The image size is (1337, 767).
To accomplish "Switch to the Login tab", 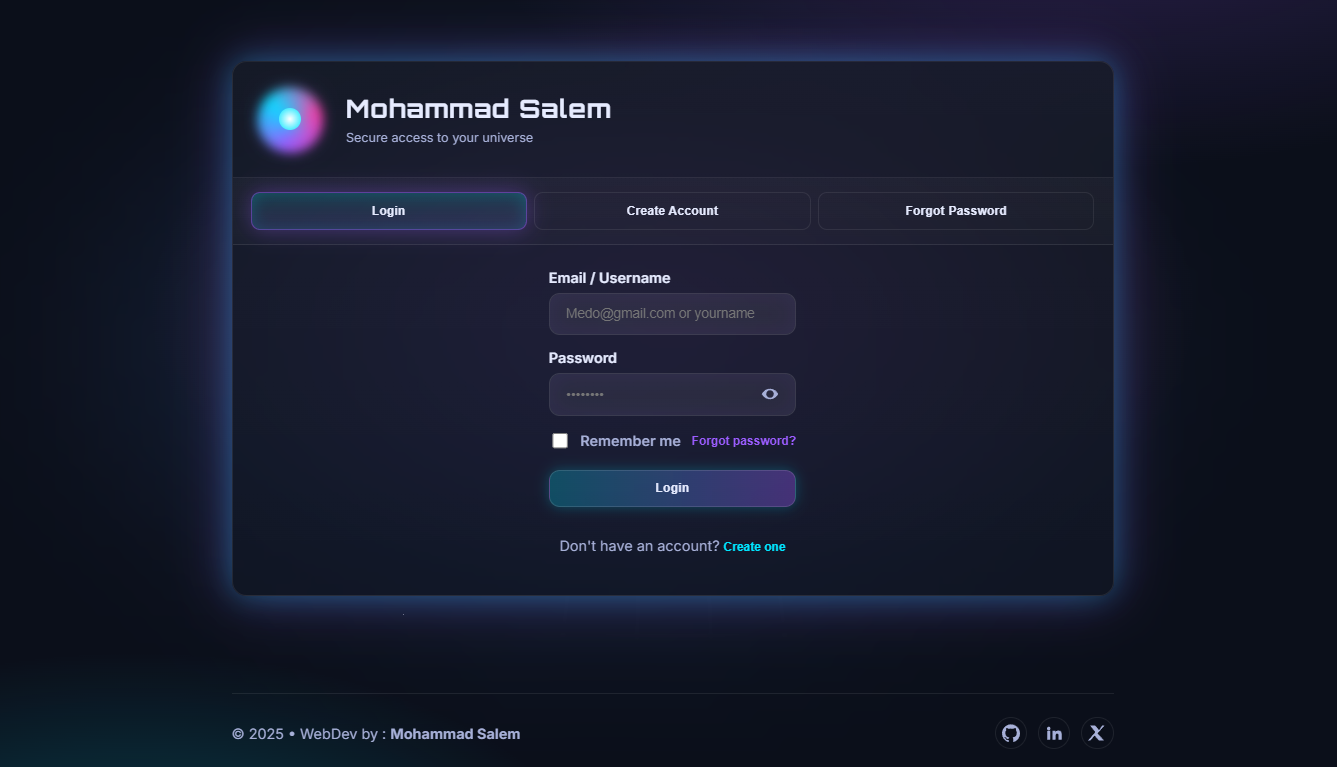I will (389, 211).
